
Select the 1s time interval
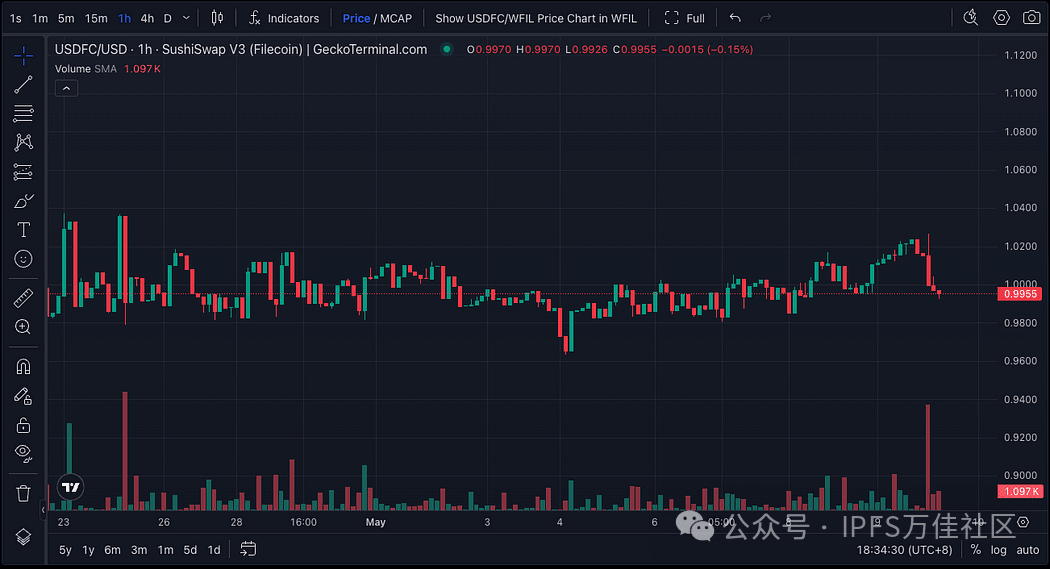pyautogui.click(x=15, y=18)
